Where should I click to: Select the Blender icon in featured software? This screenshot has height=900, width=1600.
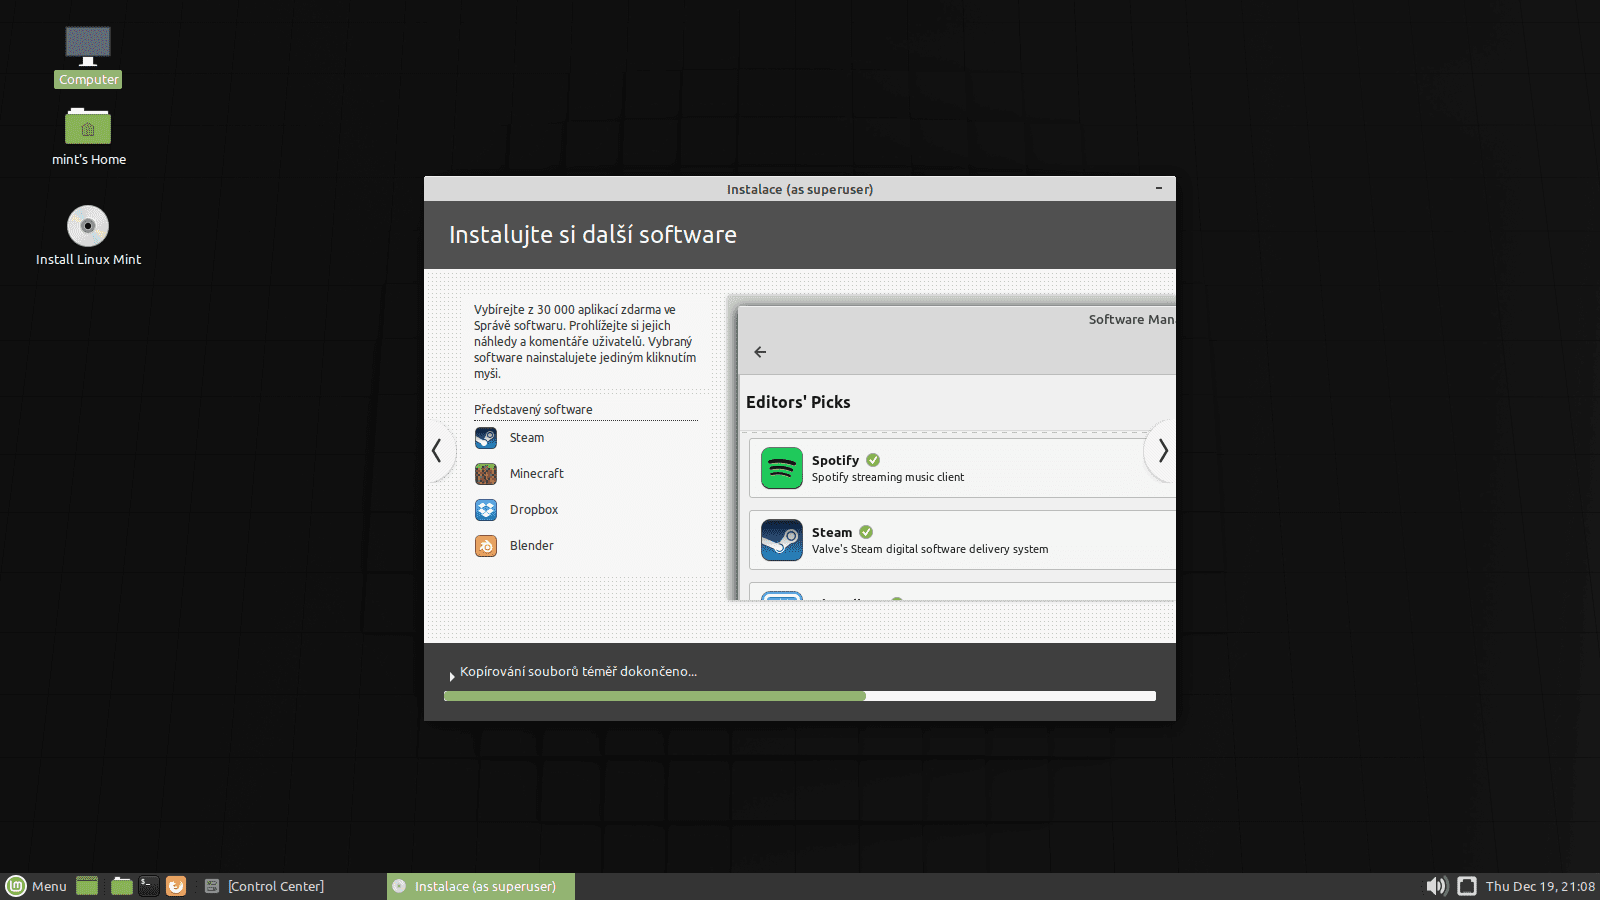(x=485, y=546)
